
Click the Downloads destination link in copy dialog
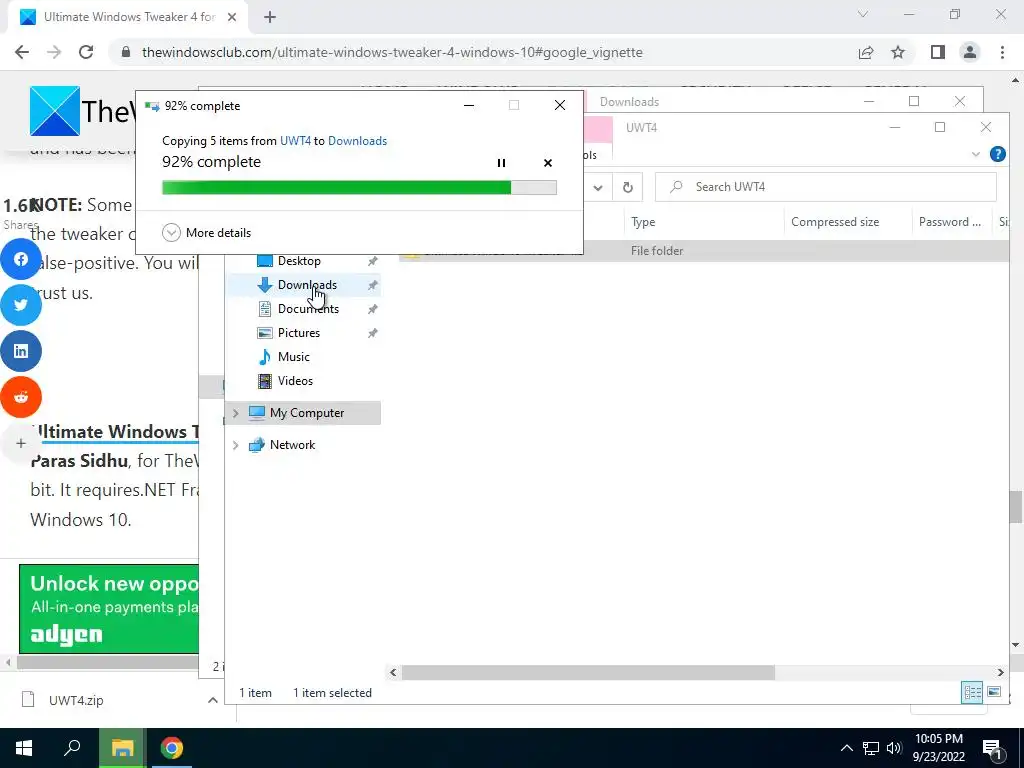coord(357,140)
